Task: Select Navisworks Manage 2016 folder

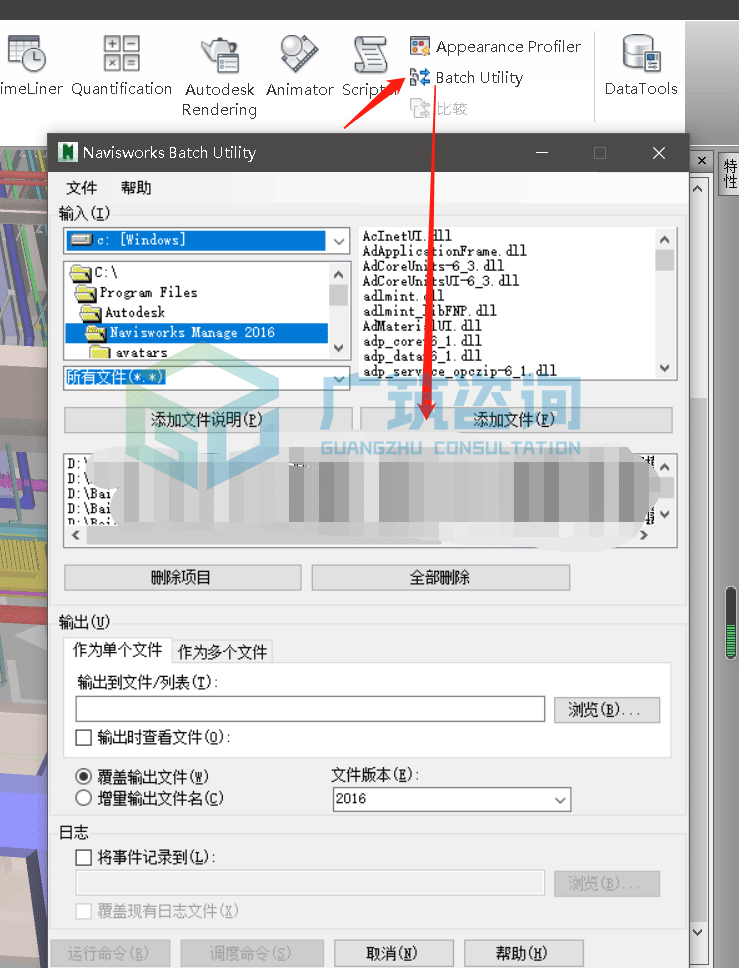Action: [x=196, y=332]
